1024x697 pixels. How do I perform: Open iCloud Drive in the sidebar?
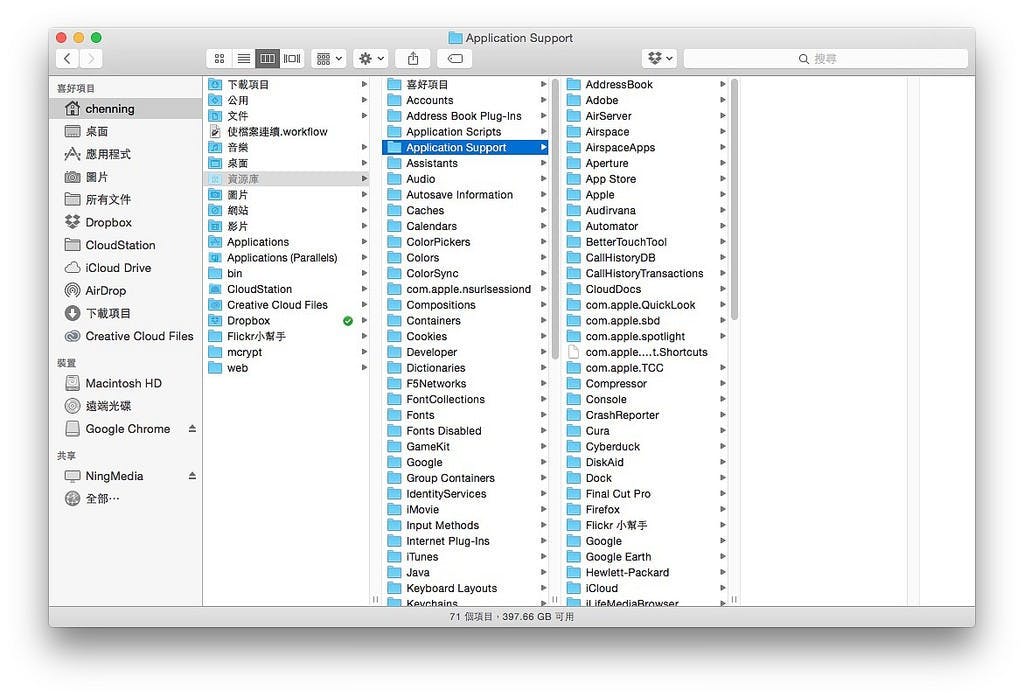(x=126, y=268)
